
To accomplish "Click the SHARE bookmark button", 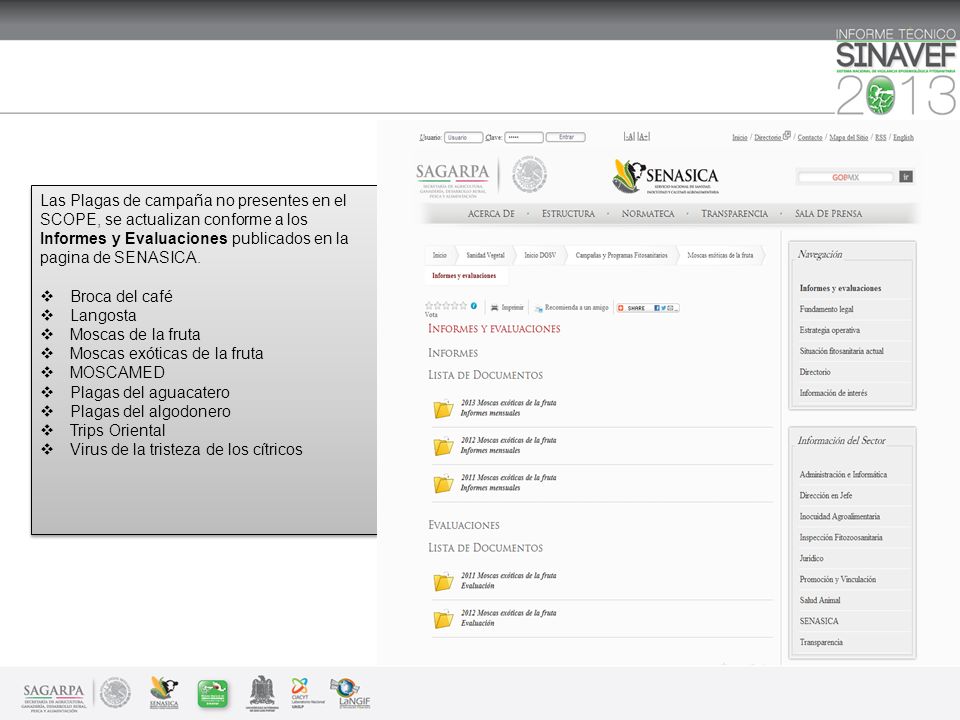I will pyautogui.click(x=648, y=307).
